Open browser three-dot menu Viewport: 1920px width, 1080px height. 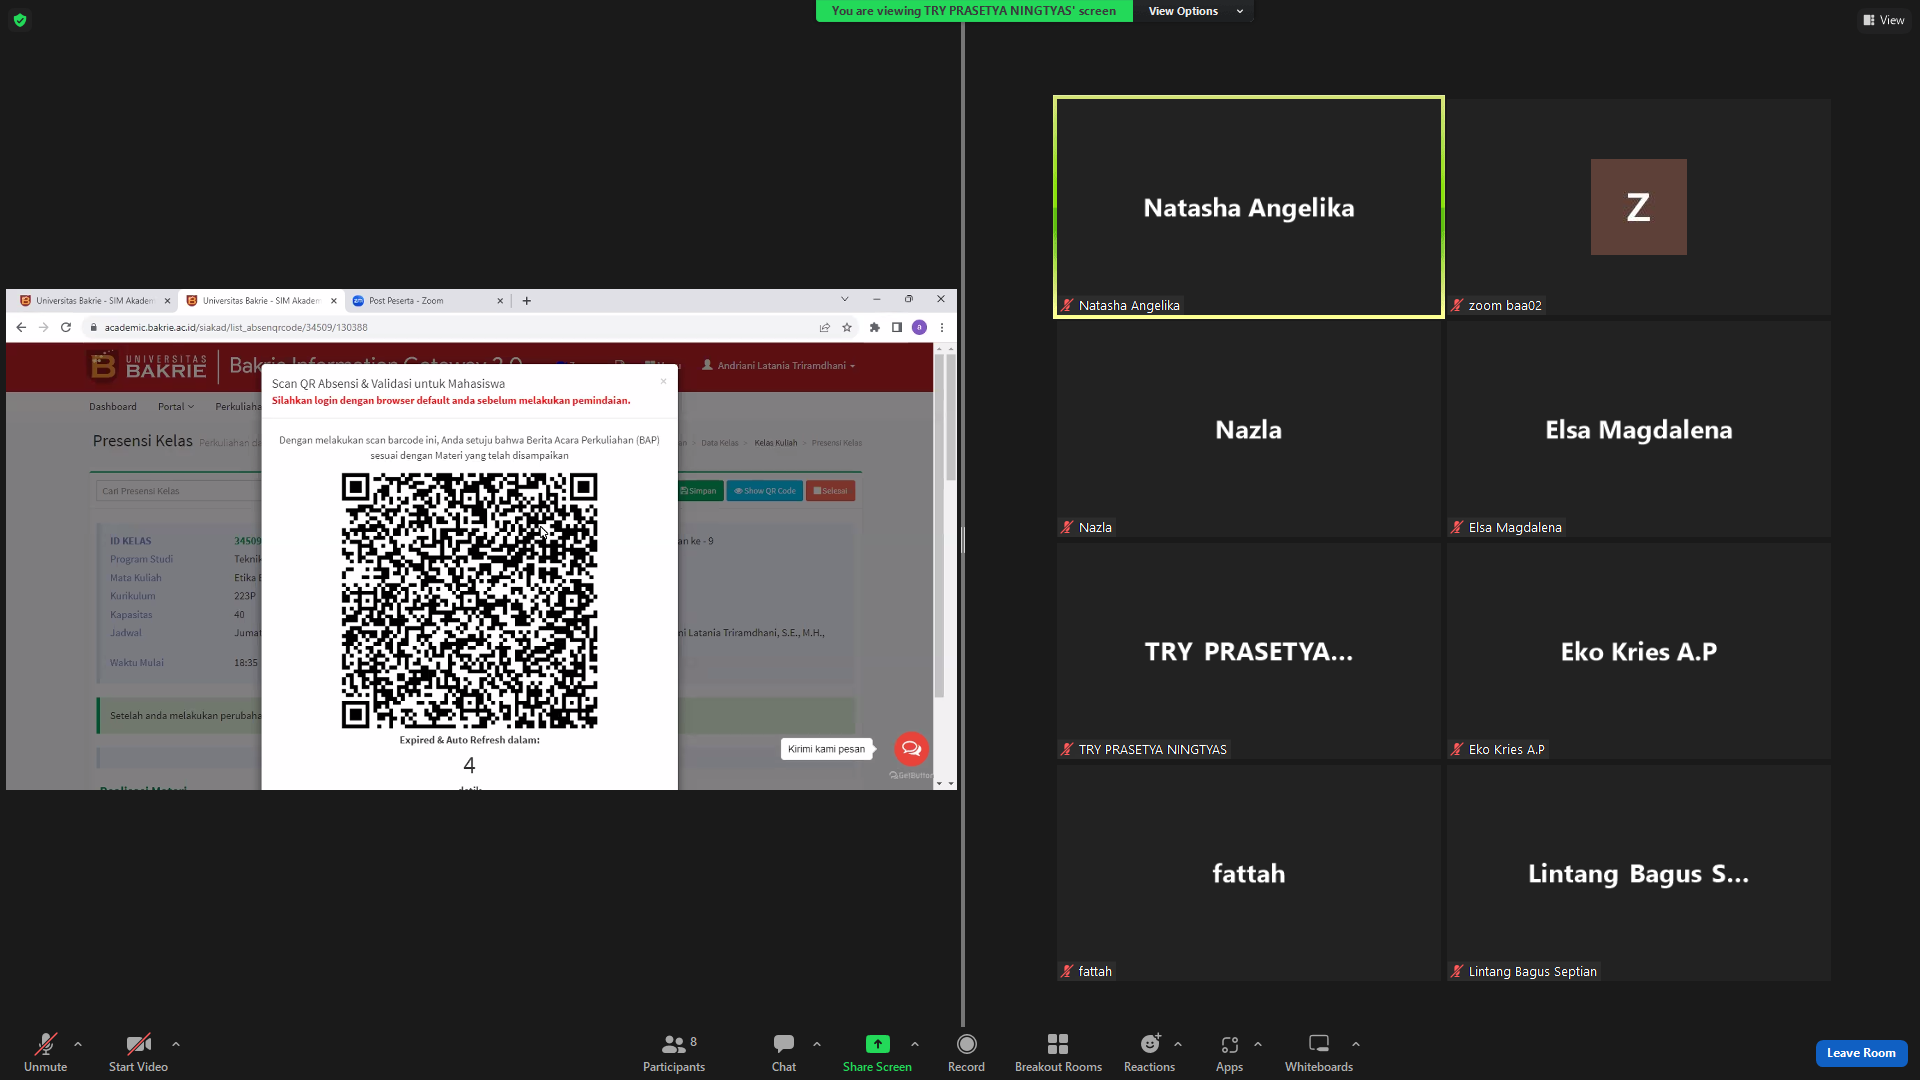(942, 327)
